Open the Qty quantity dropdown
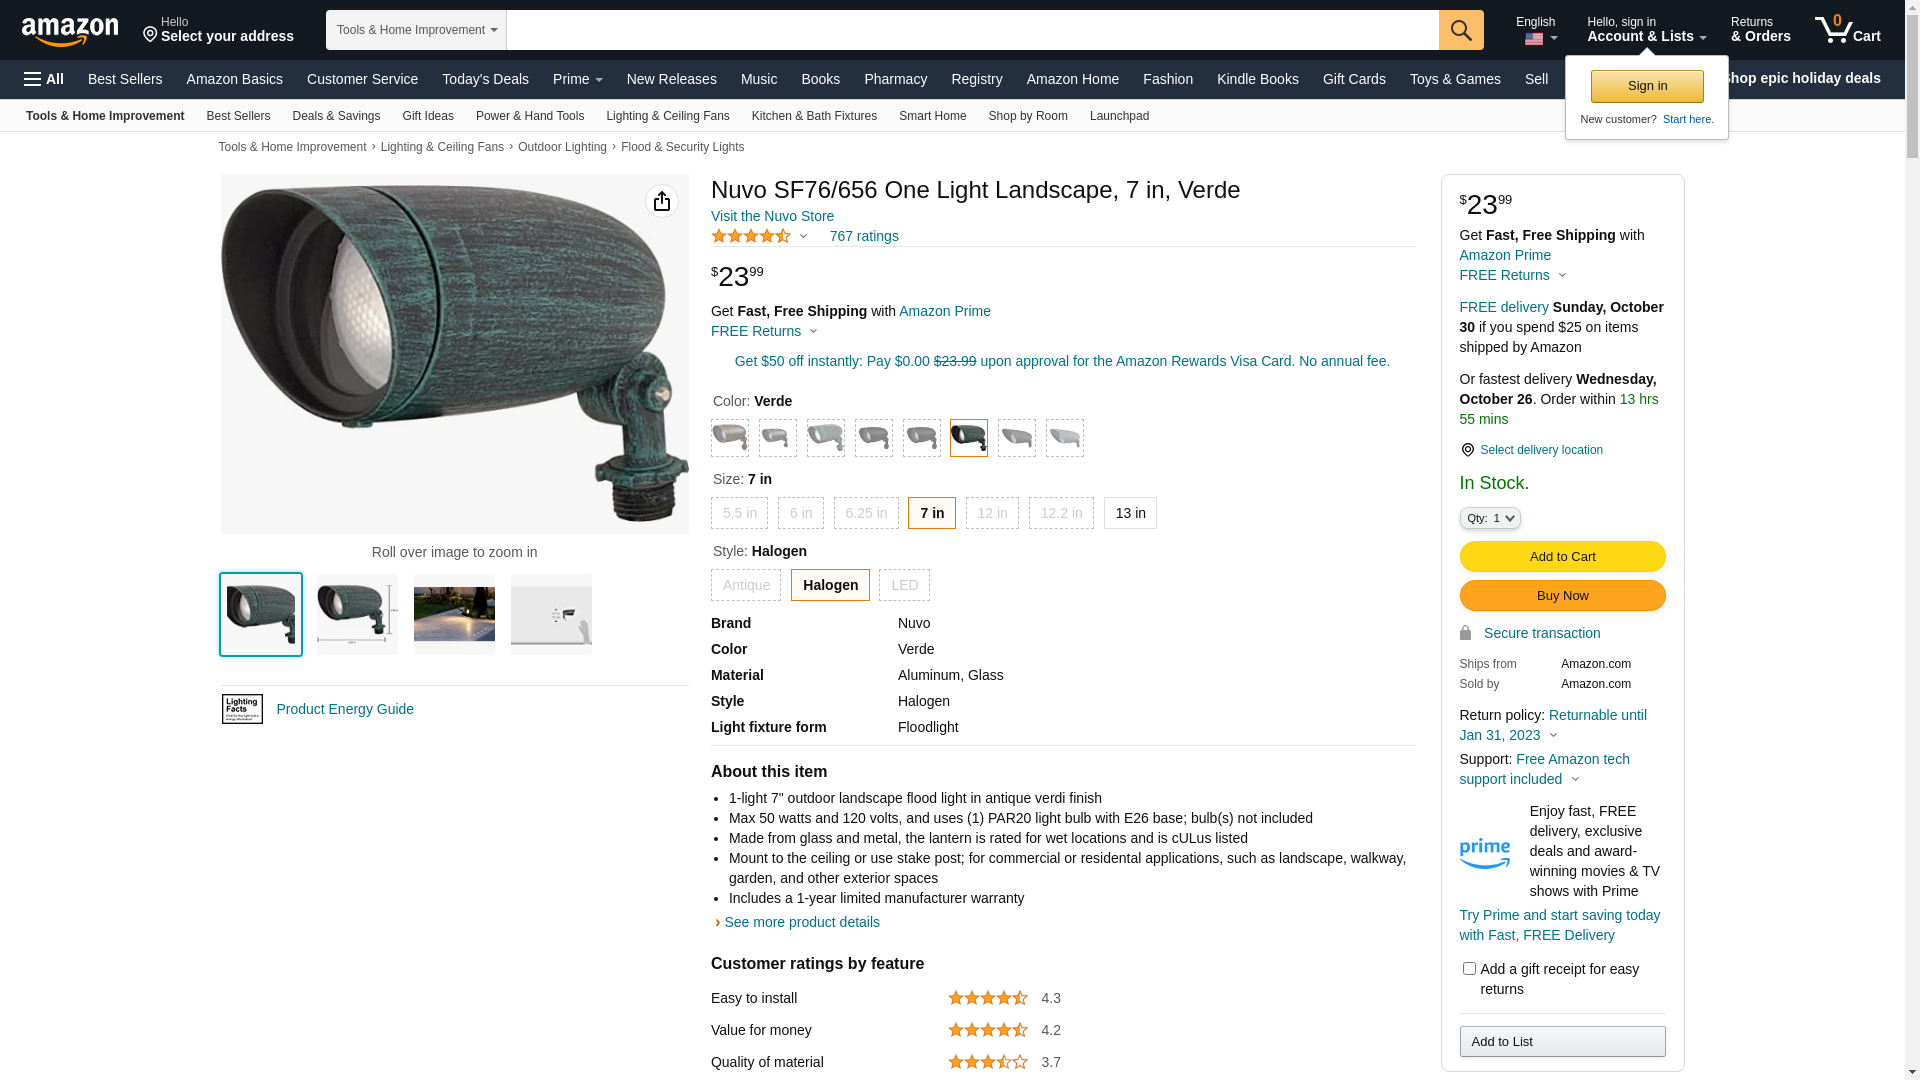 pos(1489,518)
